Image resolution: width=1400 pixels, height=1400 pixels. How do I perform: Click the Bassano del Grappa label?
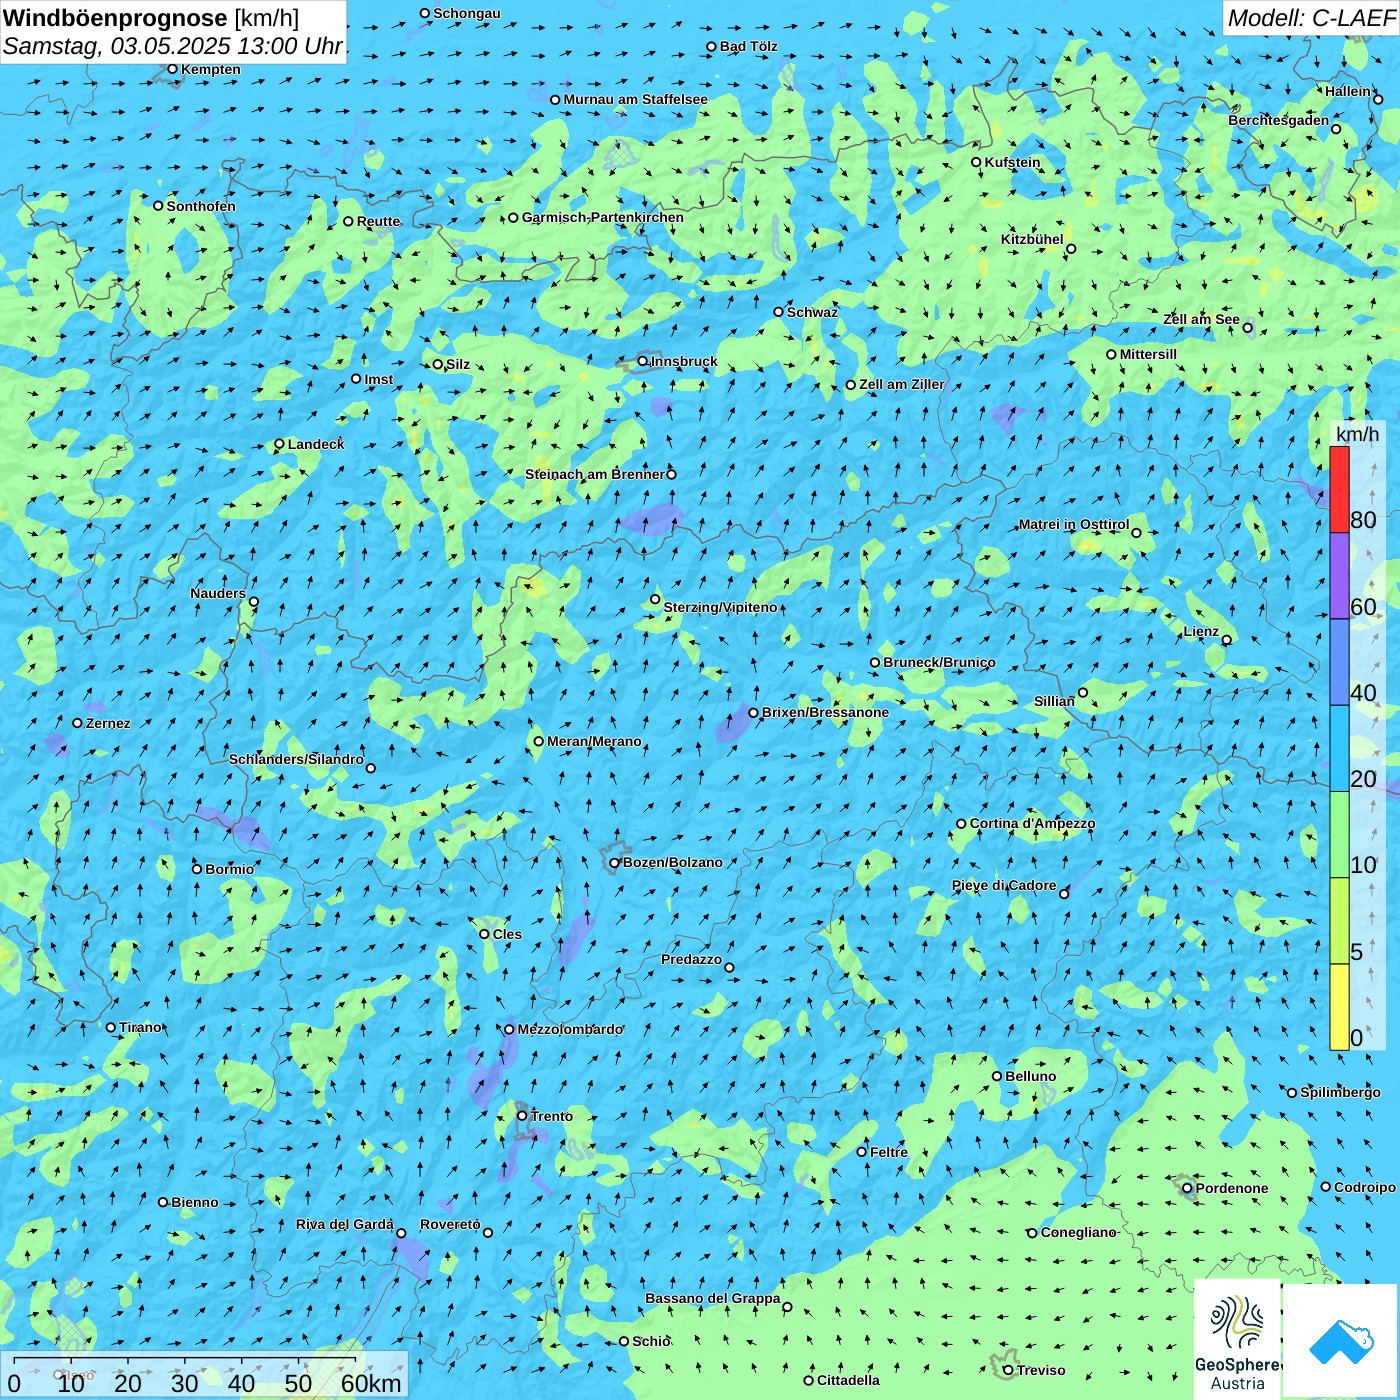pos(713,1298)
